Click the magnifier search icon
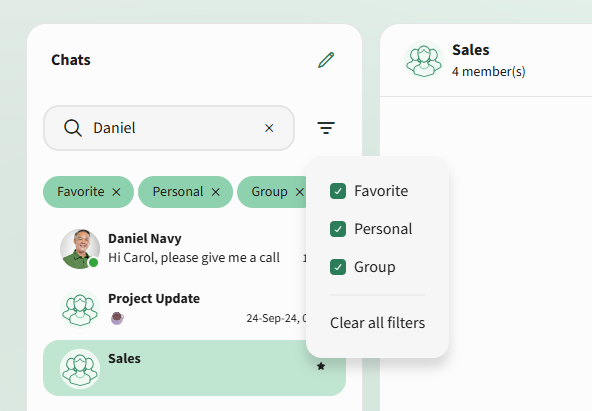The width and height of the screenshot is (592, 411). click(72, 128)
